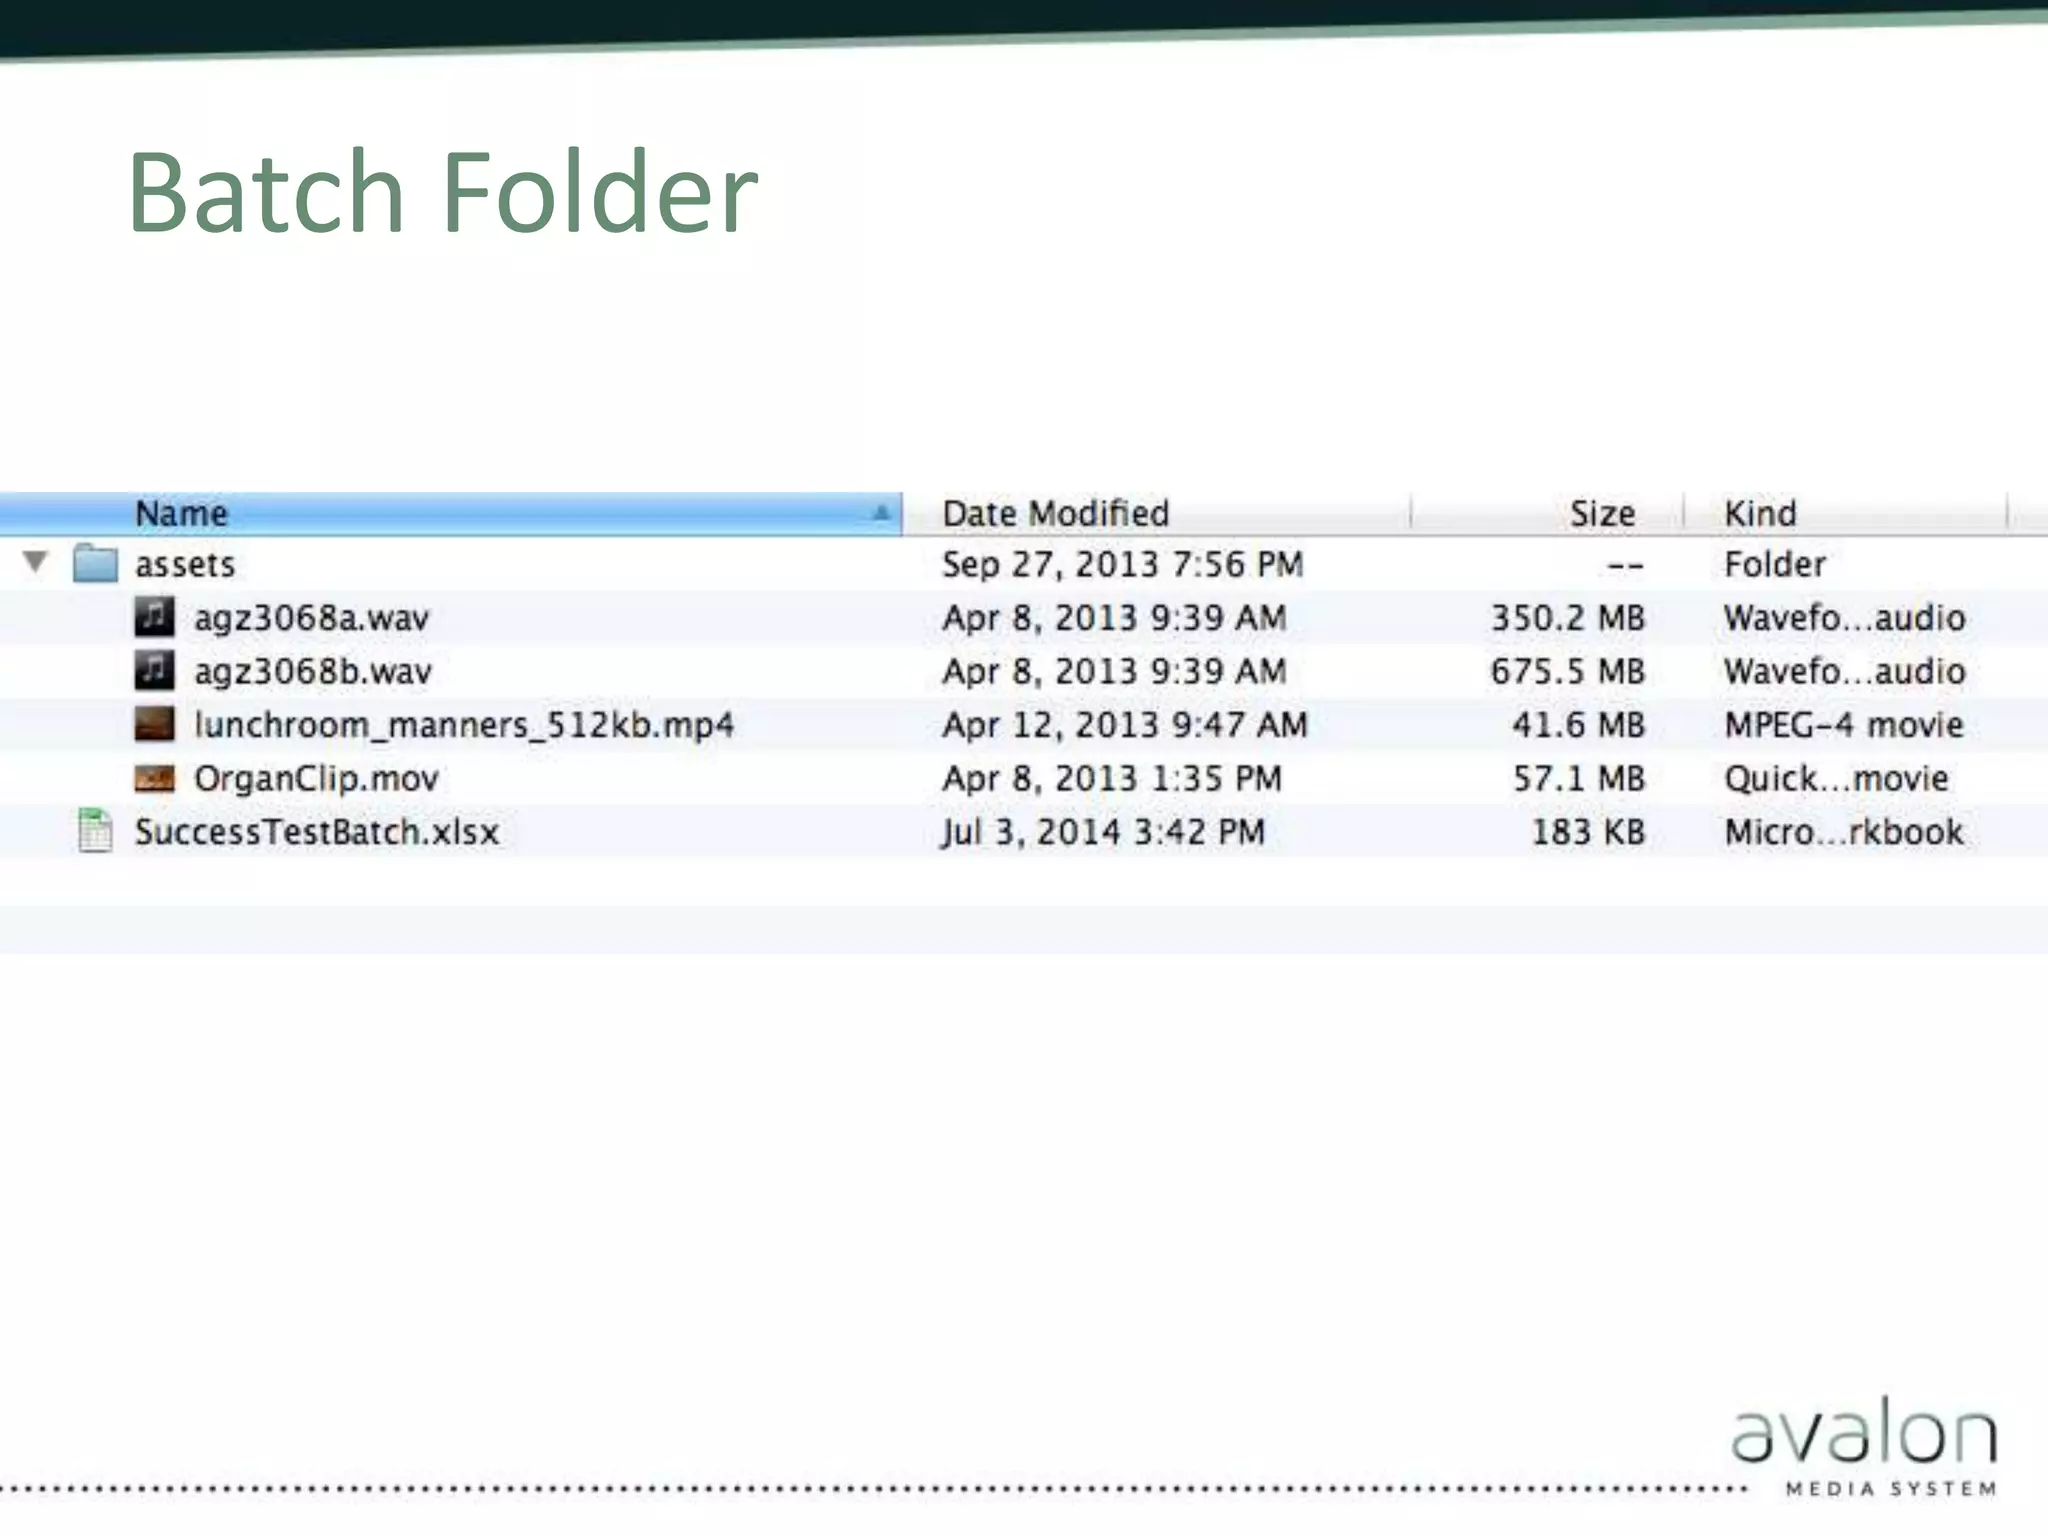Select file lunchroom_manners_512kb.mp4
Image resolution: width=2048 pixels, height=1536 pixels.
click(x=464, y=725)
